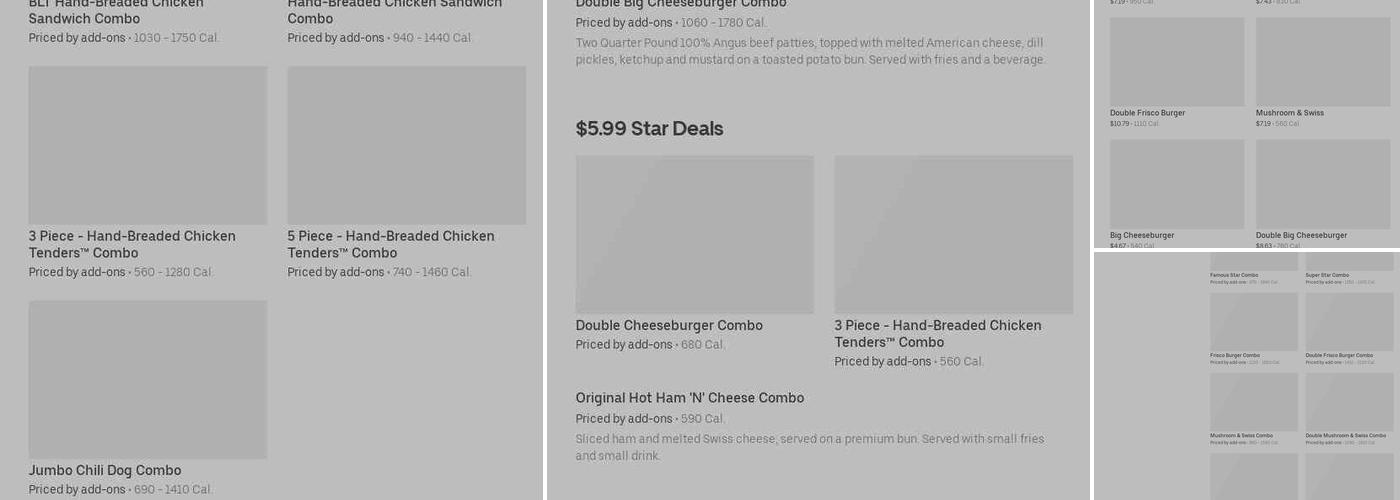Click the $5.99 Star Deals heading
The image size is (1400, 500).
pos(649,128)
